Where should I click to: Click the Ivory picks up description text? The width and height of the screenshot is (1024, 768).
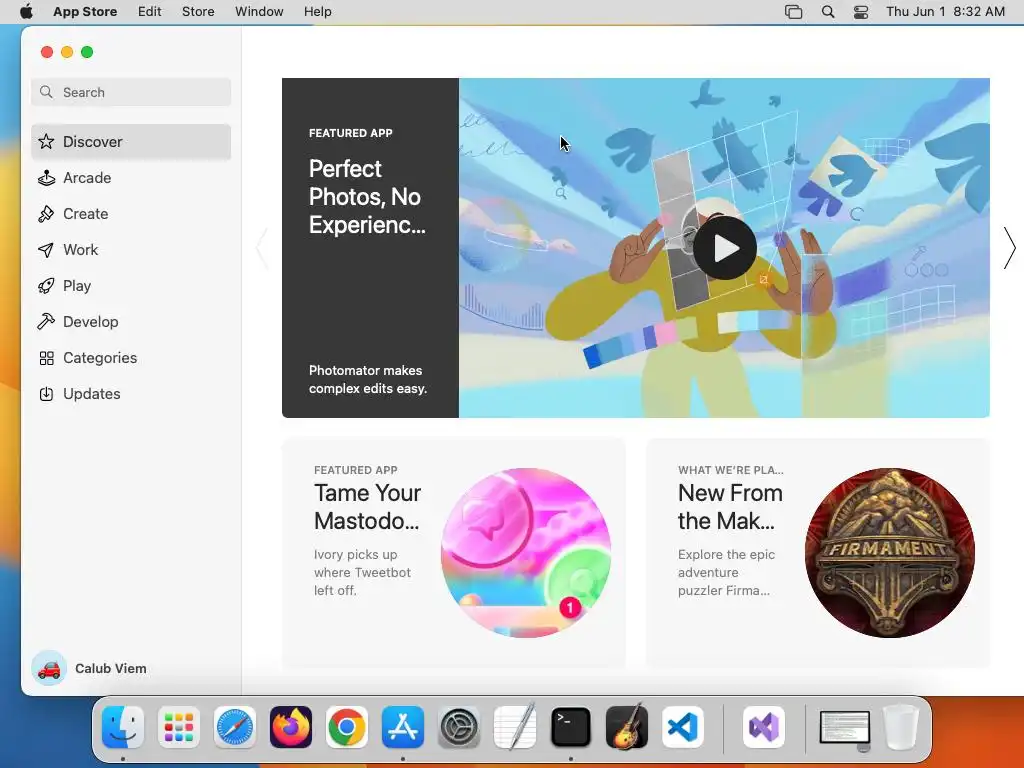tap(362, 572)
